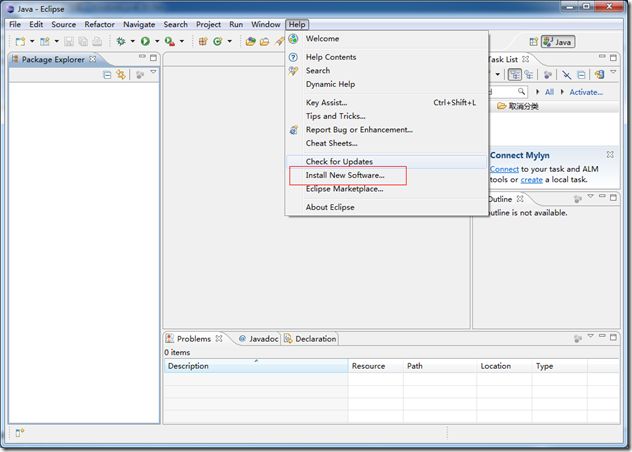This screenshot has height=452, width=632.
Task: Choose About Eclipse in the Help menu
Action: click(387, 207)
